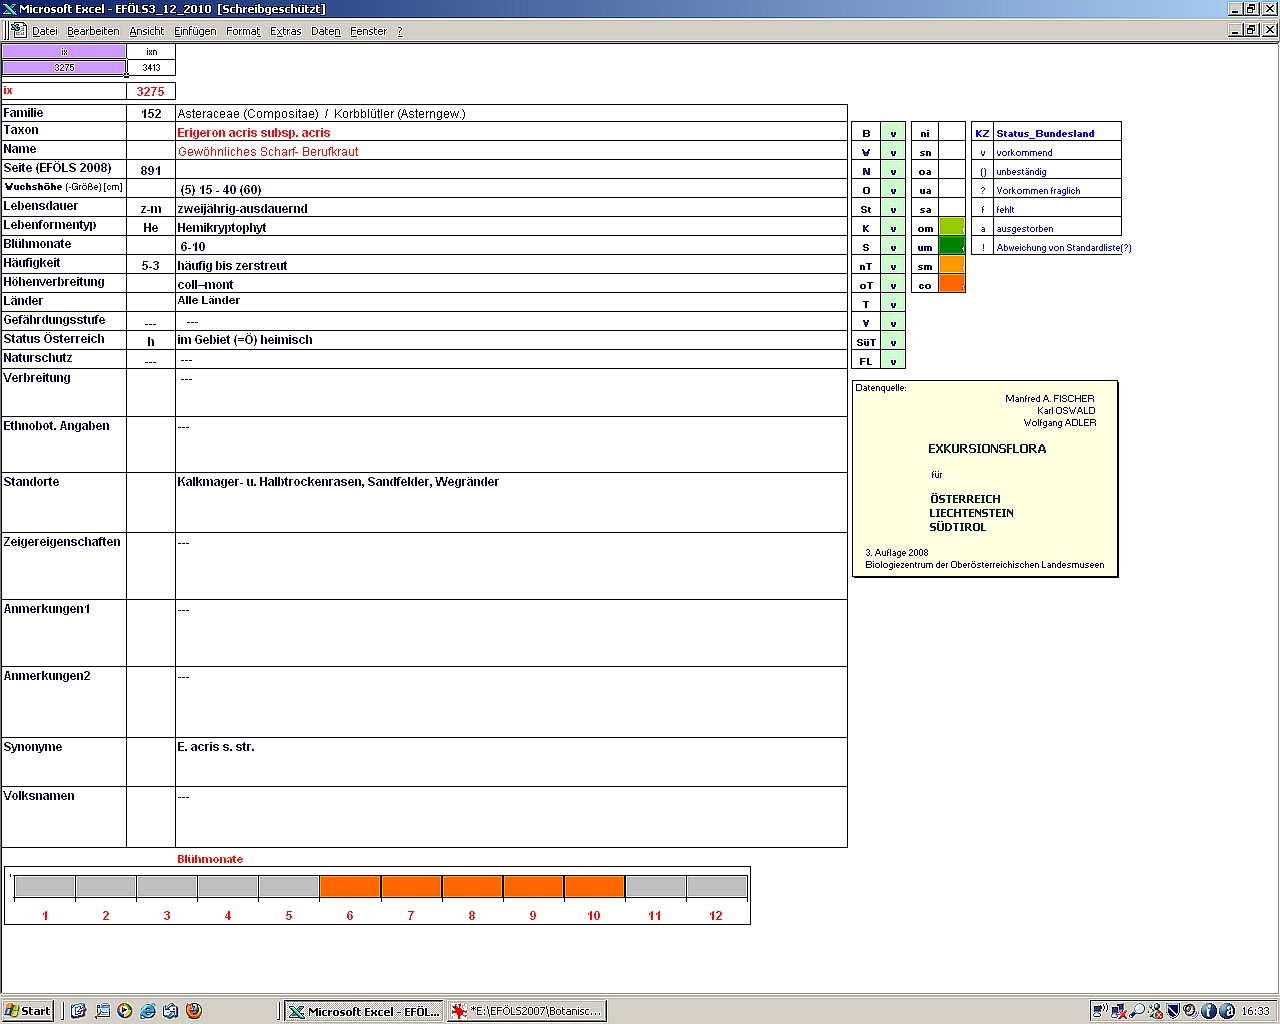
Task: Open the Ansicht menu
Action: pos(147,31)
